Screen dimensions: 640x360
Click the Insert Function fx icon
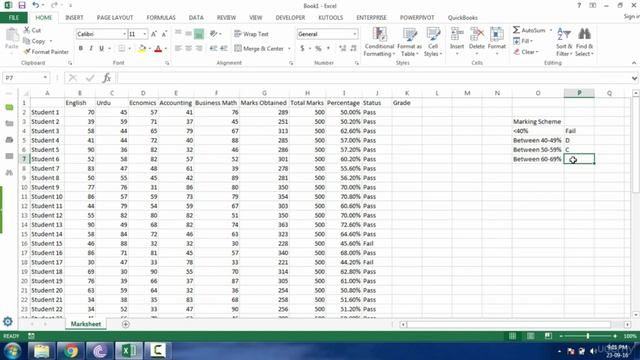(107, 78)
